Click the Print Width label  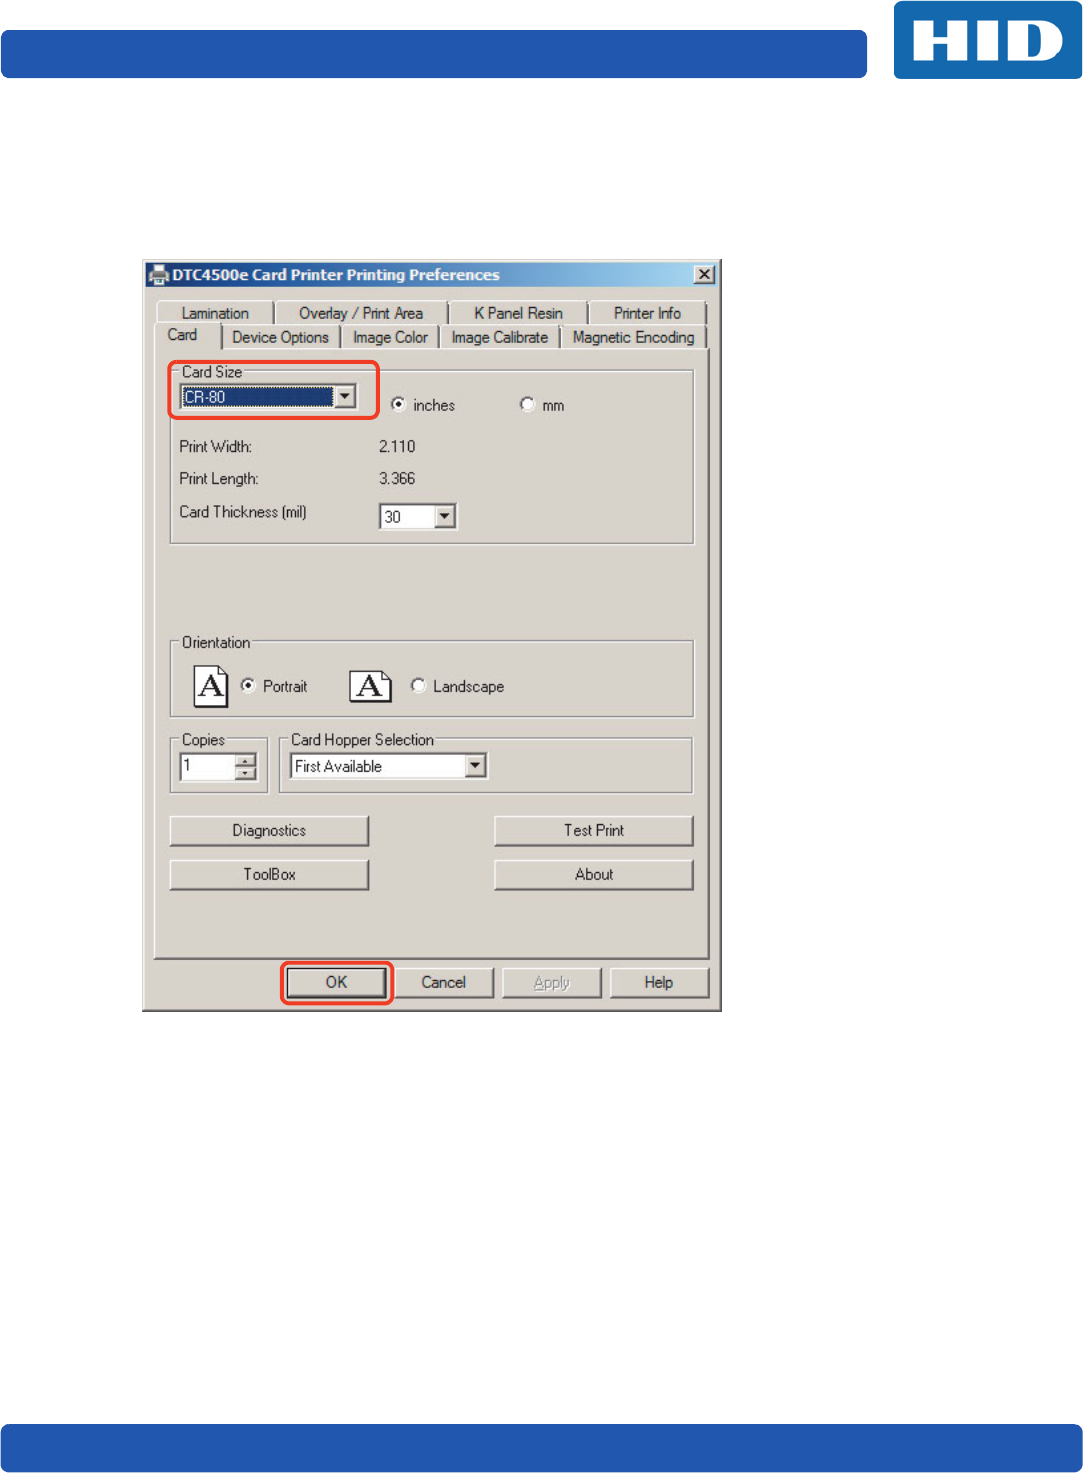point(216,447)
